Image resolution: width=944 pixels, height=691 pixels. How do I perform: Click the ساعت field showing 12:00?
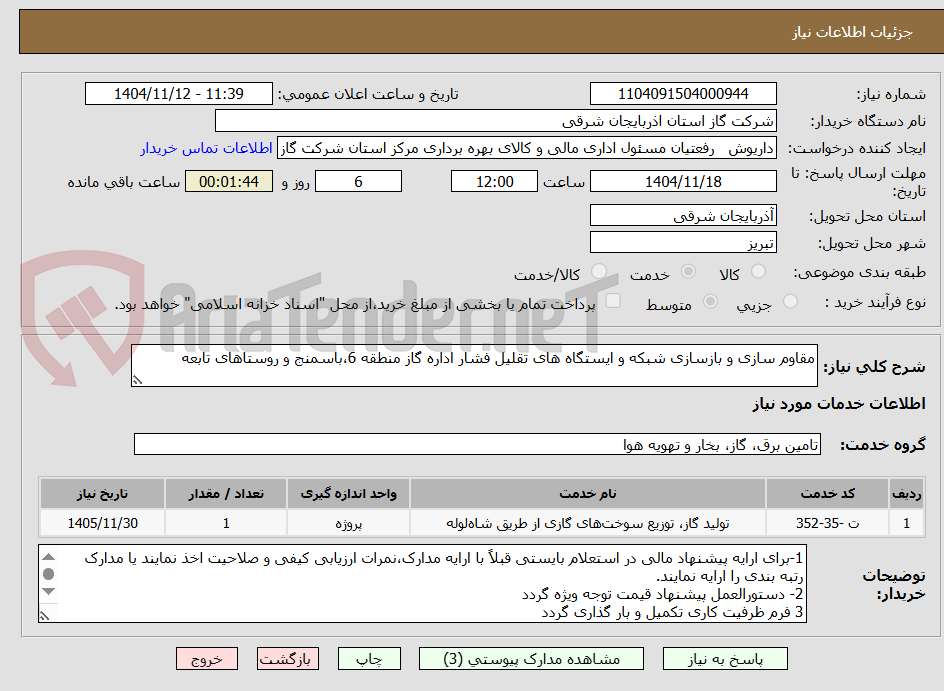(x=494, y=181)
